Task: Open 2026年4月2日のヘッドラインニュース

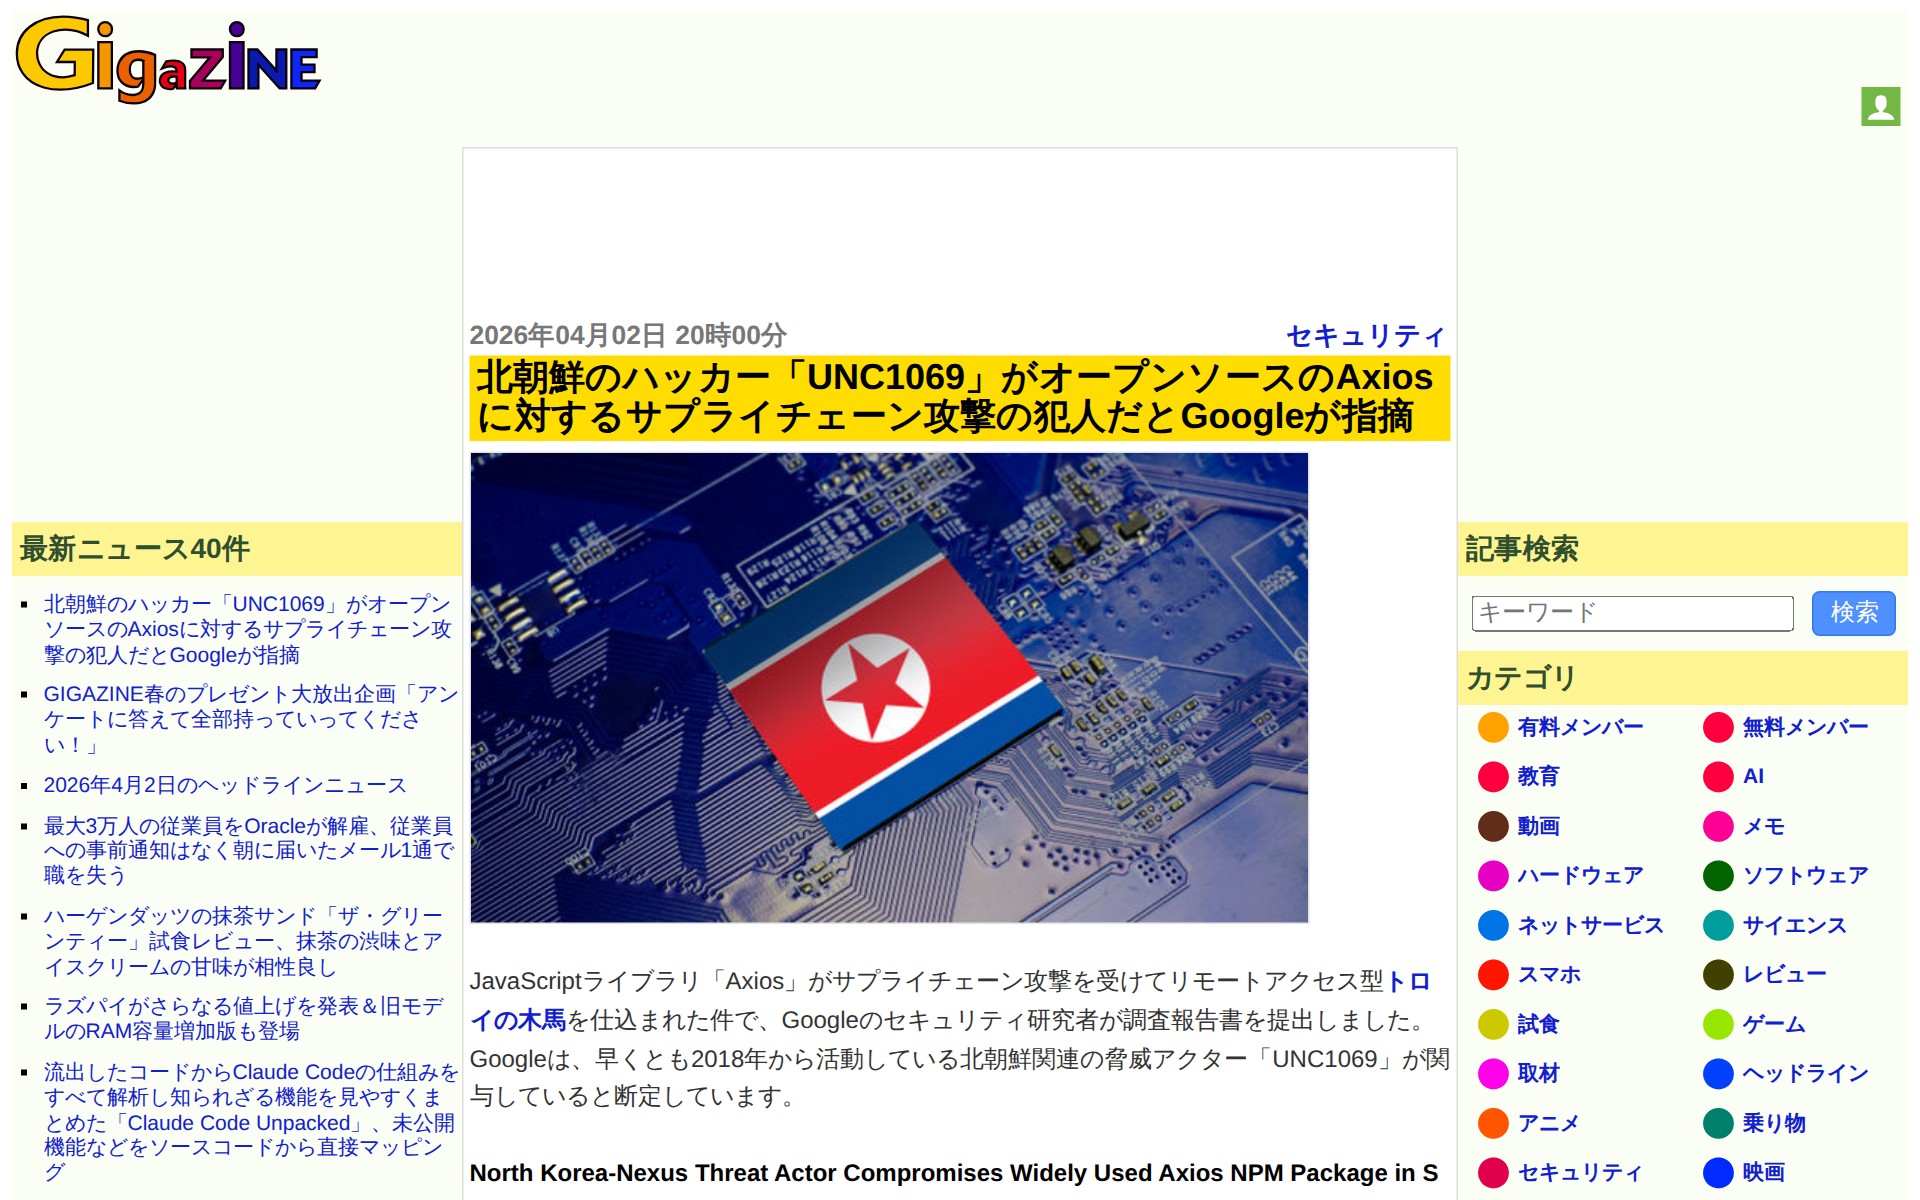Action: [225, 785]
